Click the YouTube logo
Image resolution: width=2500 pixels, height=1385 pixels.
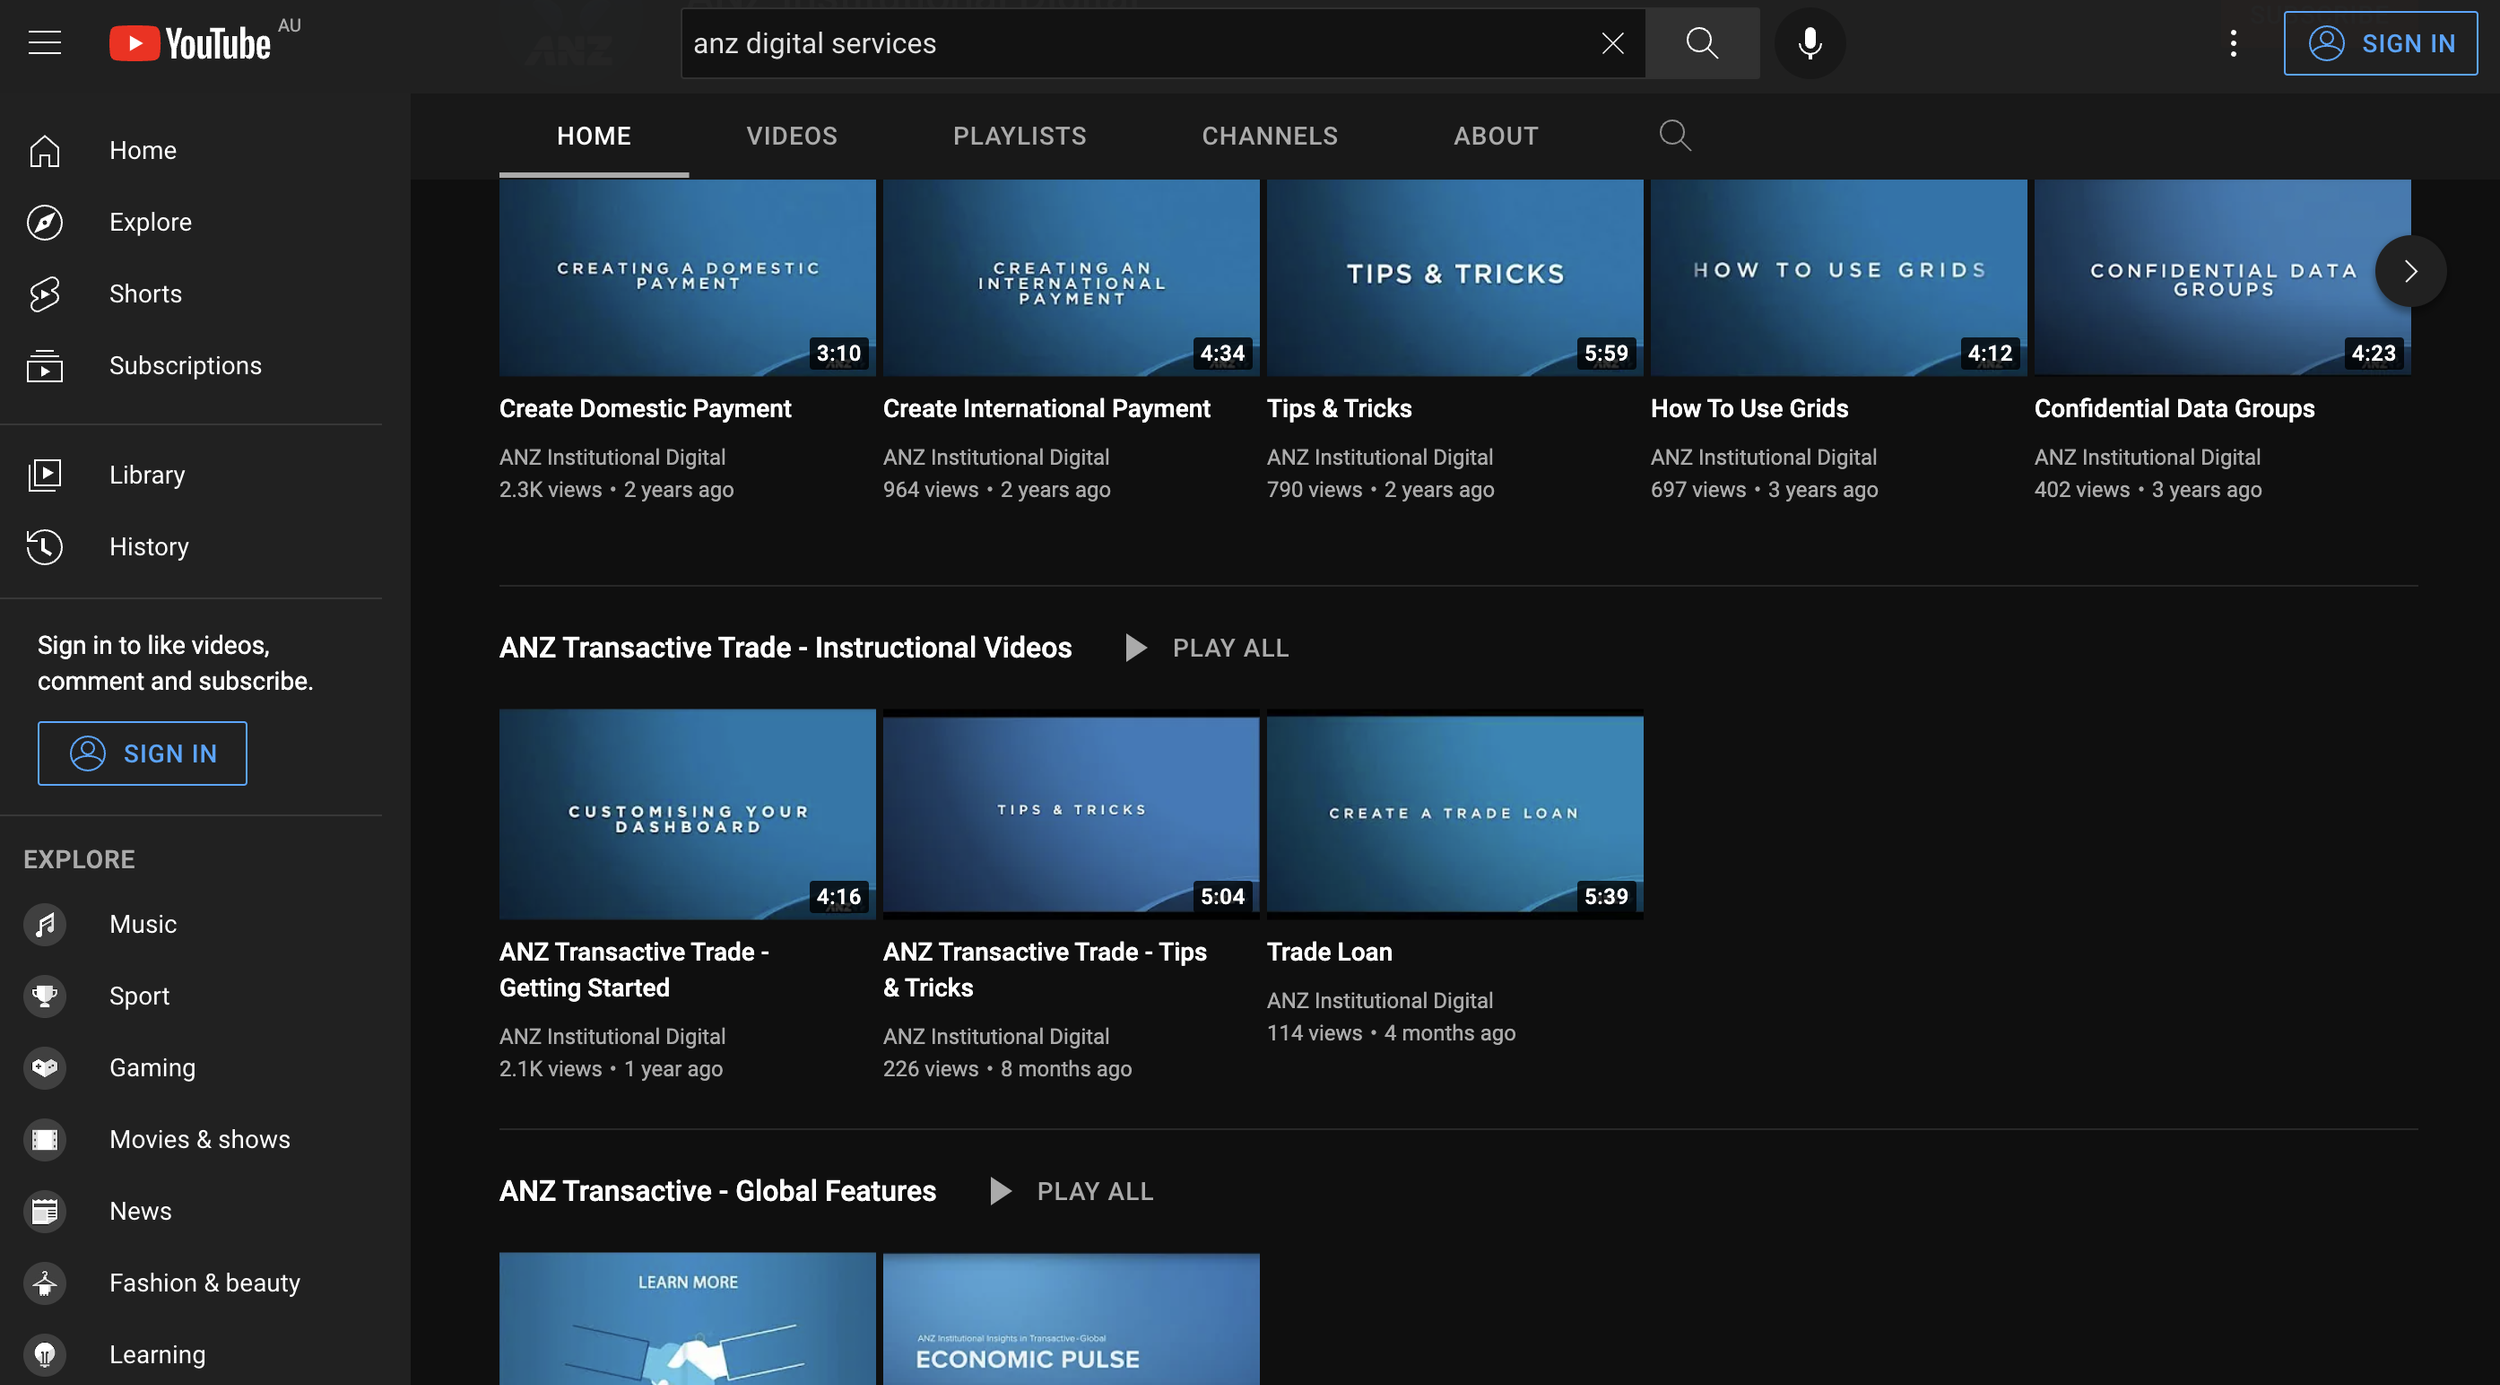(x=190, y=43)
